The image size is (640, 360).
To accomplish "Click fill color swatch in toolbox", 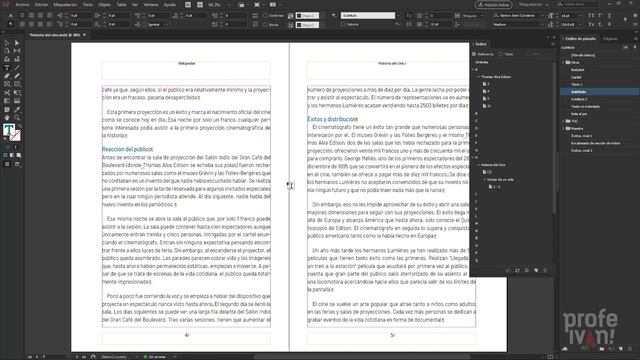I will point(8,130).
